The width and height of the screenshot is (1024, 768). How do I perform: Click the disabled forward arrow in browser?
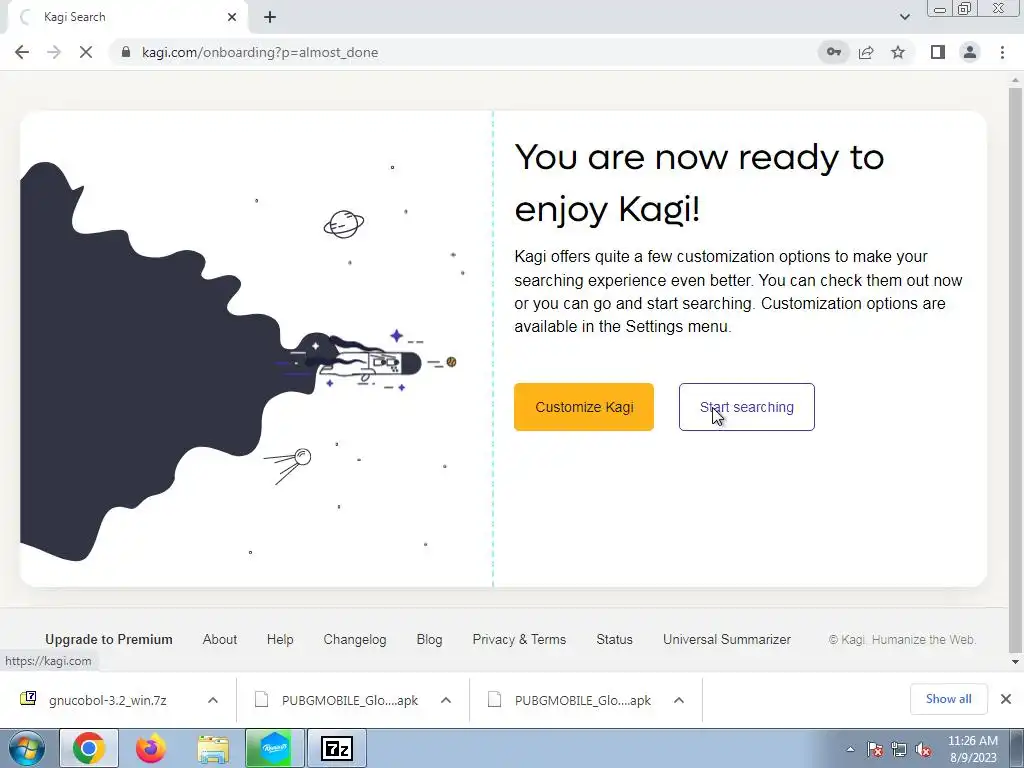[54, 52]
